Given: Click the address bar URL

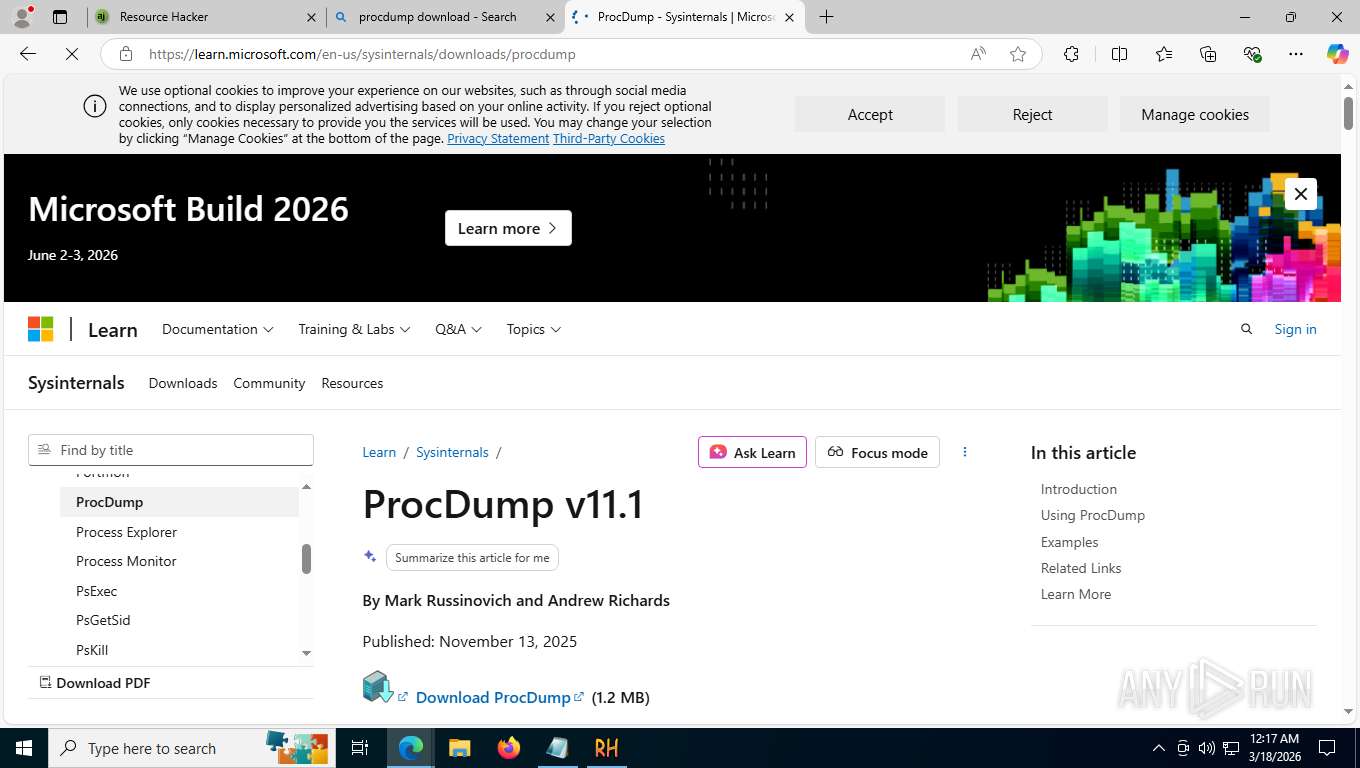Looking at the screenshot, I should (362, 54).
